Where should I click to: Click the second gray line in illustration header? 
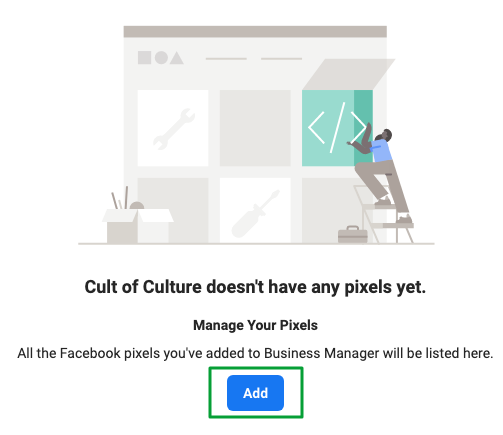point(281,59)
